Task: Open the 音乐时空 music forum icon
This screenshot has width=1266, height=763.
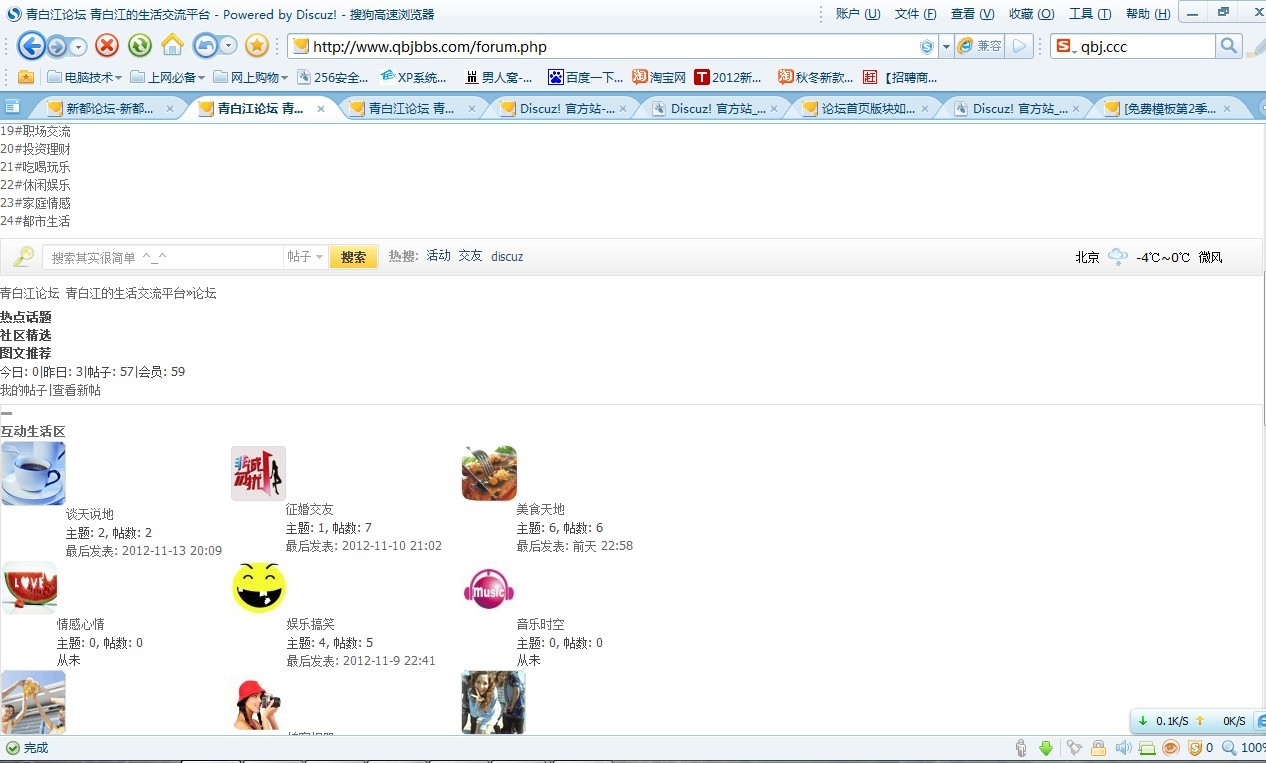Action: (489, 589)
